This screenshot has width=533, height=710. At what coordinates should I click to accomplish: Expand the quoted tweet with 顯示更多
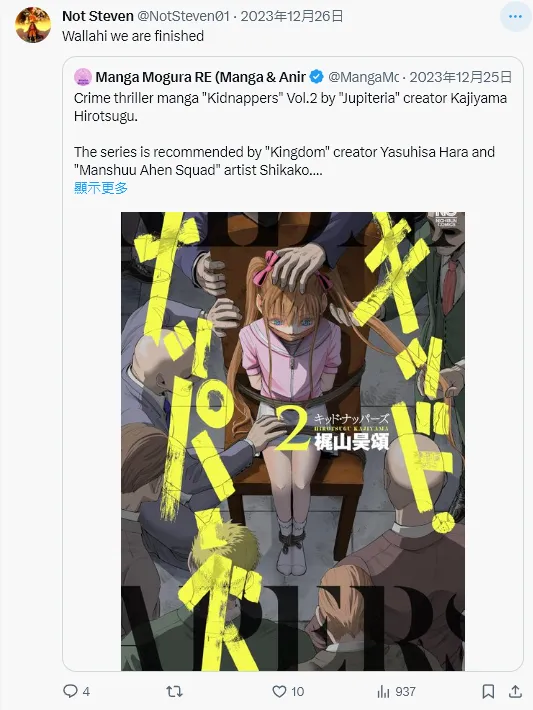coord(101,187)
